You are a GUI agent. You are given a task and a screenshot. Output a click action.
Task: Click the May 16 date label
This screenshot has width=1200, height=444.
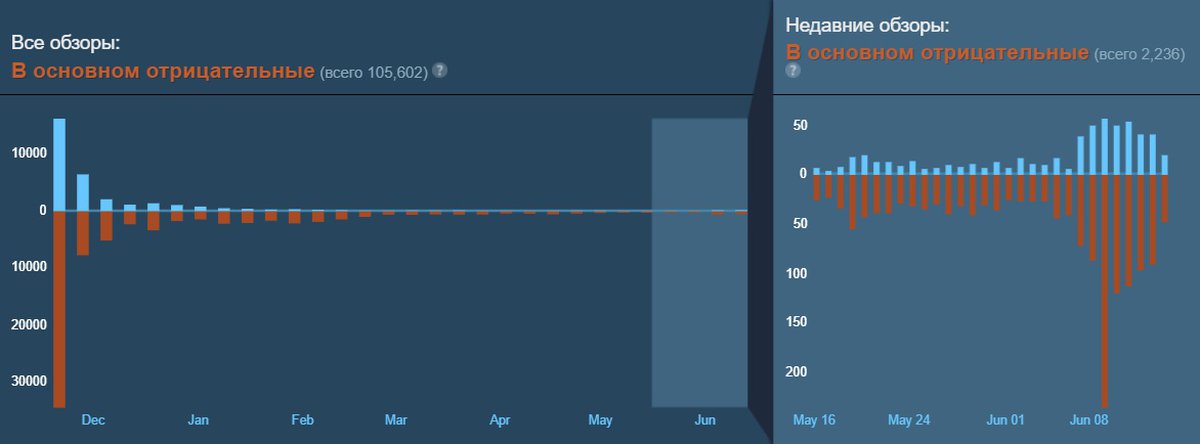click(x=815, y=420)
